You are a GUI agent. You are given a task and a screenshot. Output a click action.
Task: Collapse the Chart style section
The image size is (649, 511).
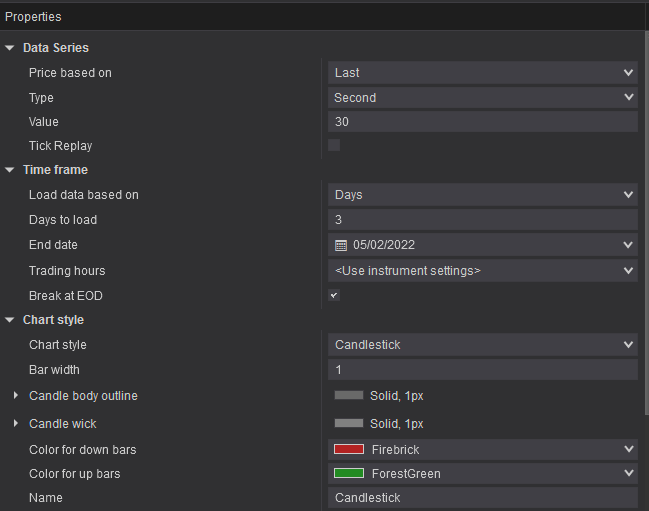click(10, 321)
